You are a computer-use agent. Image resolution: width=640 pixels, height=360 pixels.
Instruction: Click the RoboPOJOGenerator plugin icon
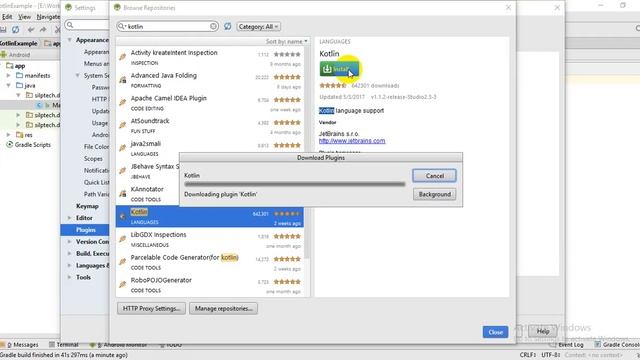point(122,285)
